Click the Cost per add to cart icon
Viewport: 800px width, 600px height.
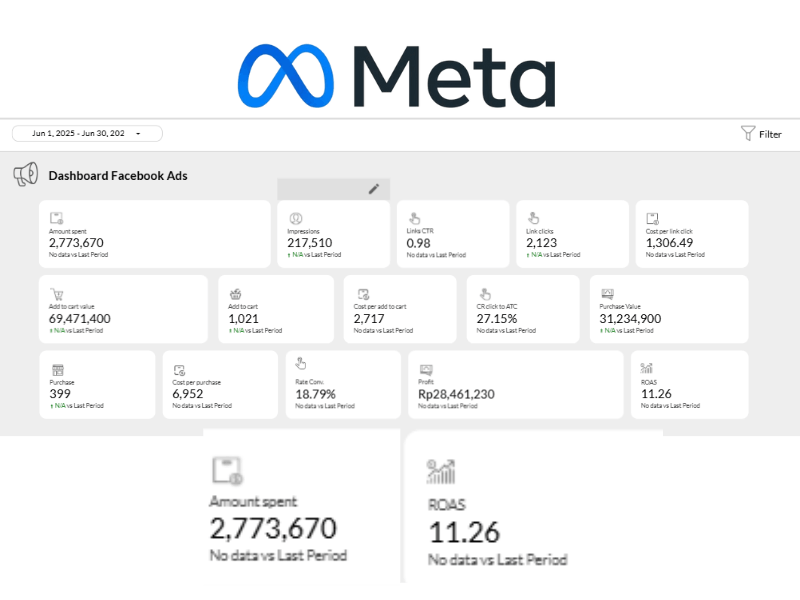[x=363, y=294]
